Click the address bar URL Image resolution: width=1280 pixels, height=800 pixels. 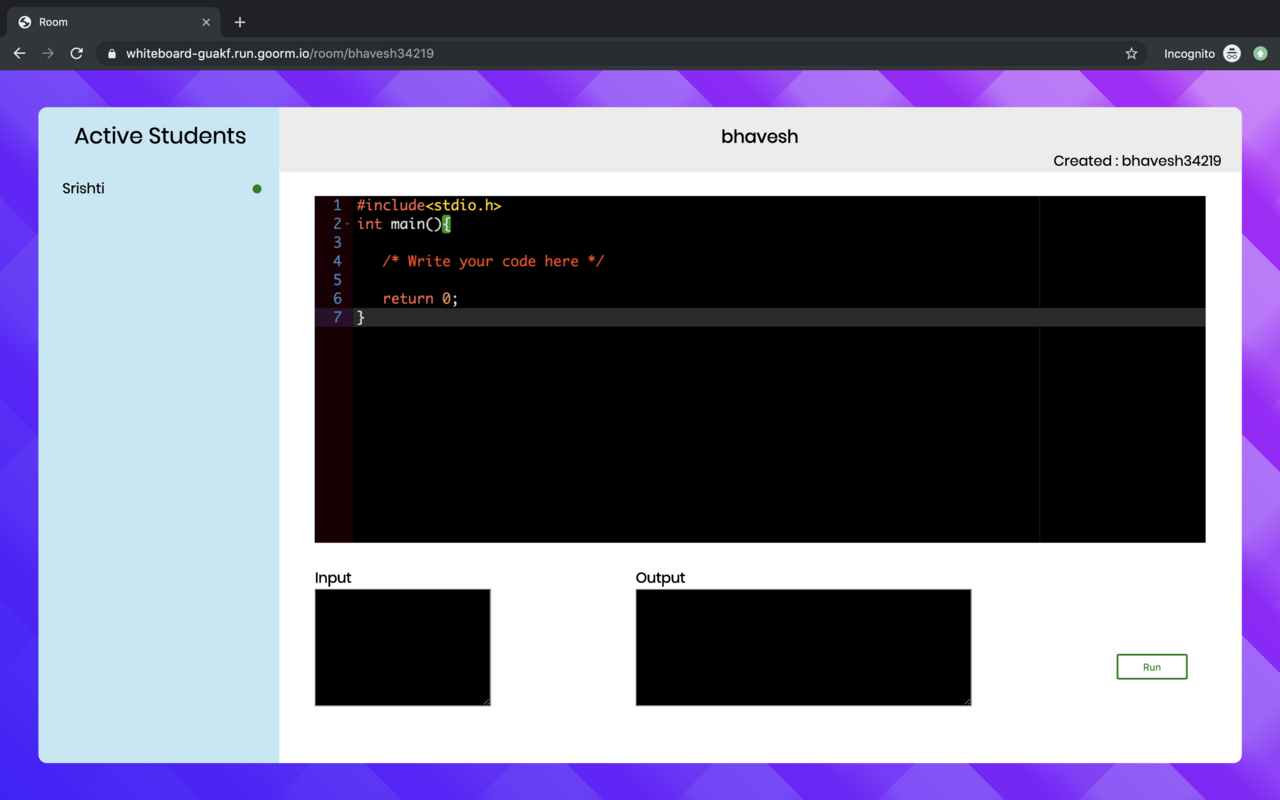pyautogui.click(x=280, y=54)
